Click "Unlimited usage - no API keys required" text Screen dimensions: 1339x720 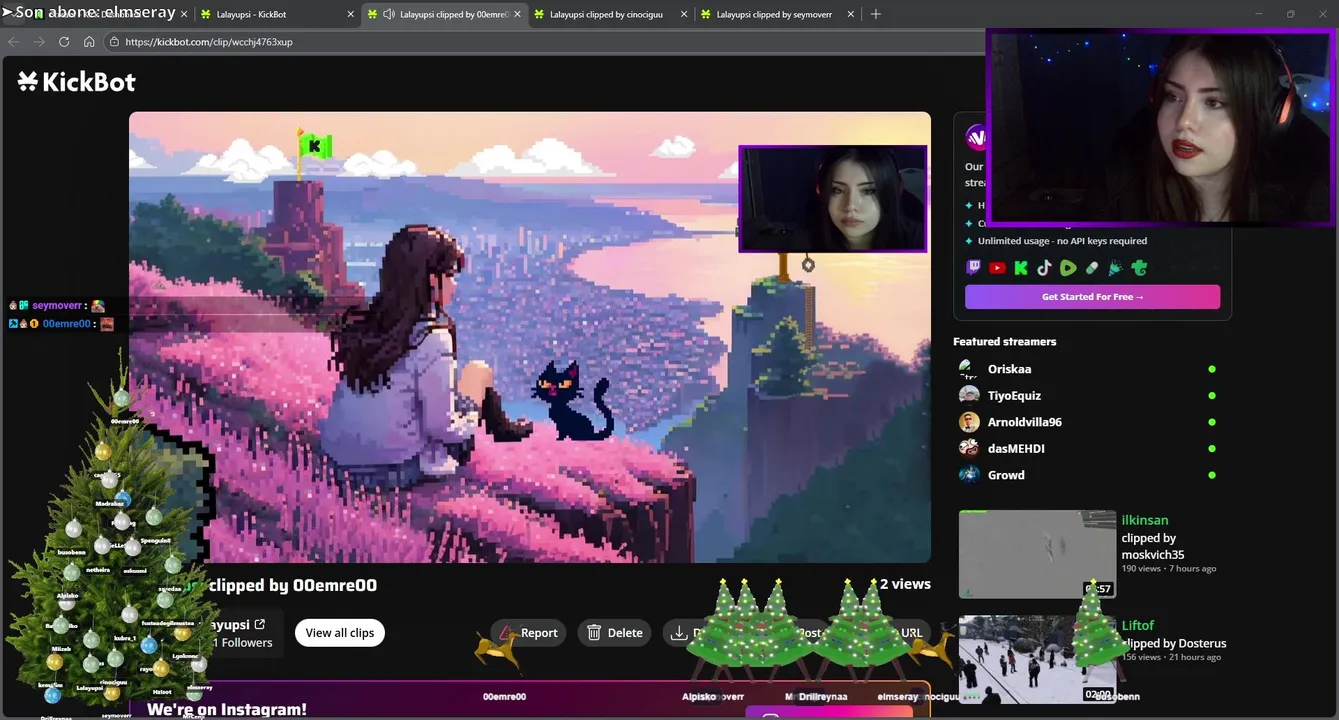(1062, 241)
